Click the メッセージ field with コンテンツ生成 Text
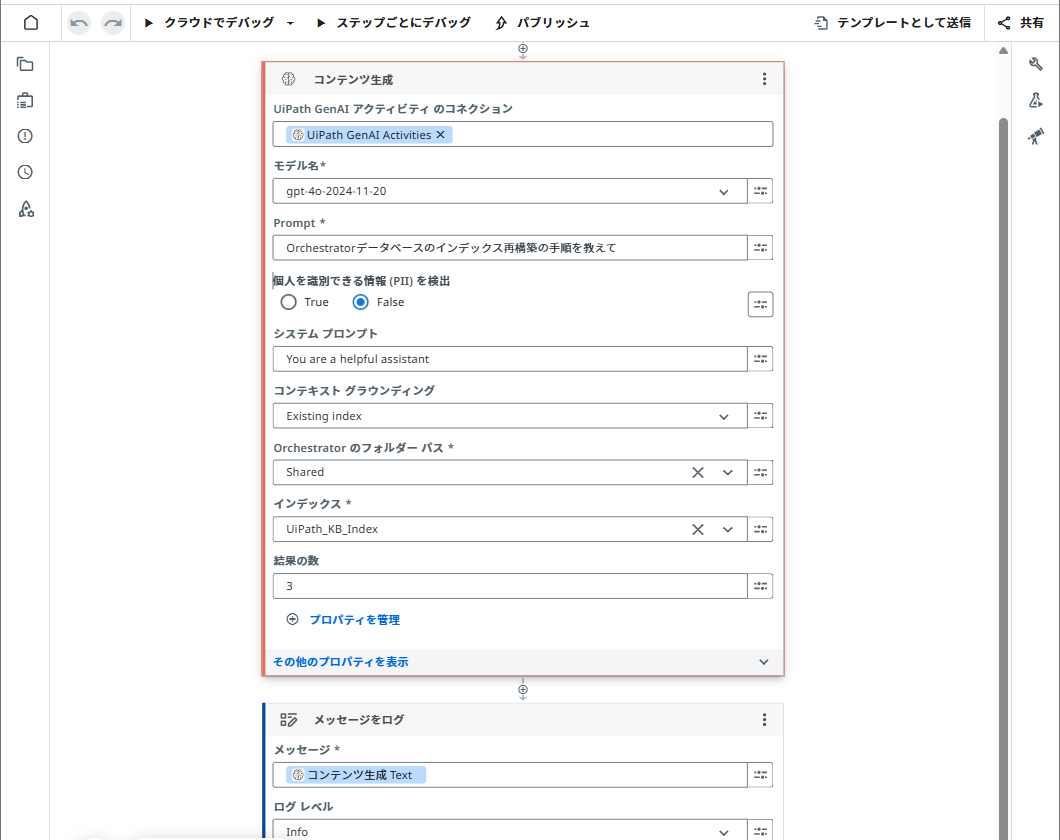The height and width of the screenshot is (840, 1060). coord(510,775)
